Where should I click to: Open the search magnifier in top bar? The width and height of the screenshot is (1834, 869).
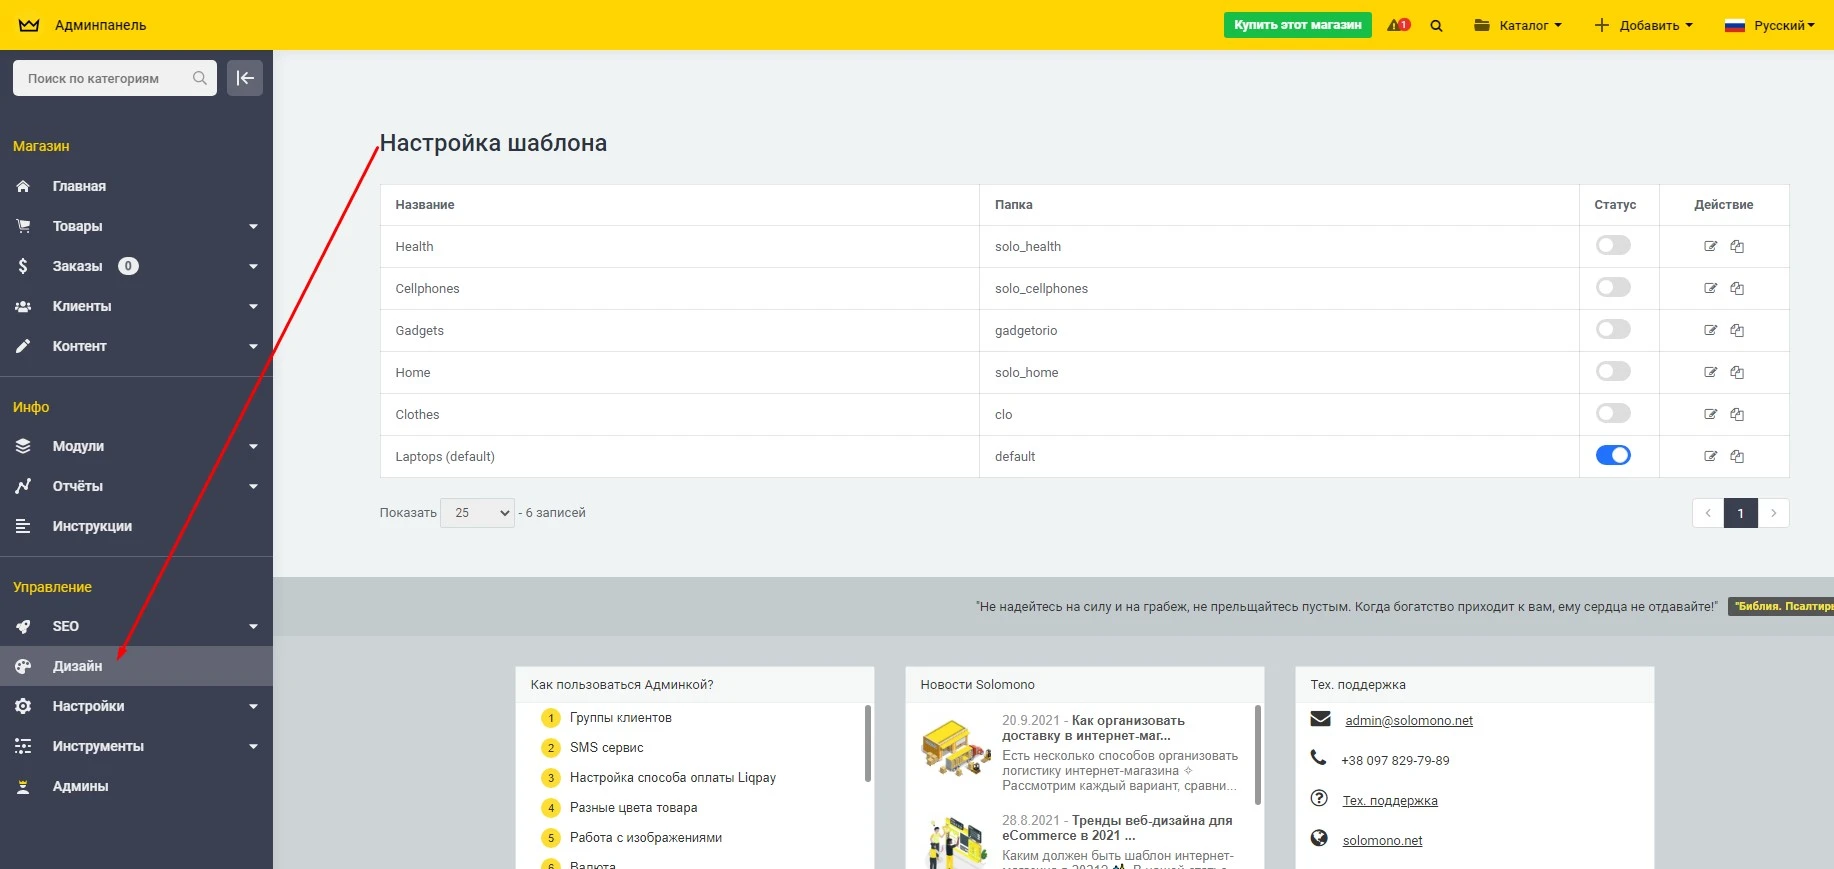click(x=1436, y=26)
